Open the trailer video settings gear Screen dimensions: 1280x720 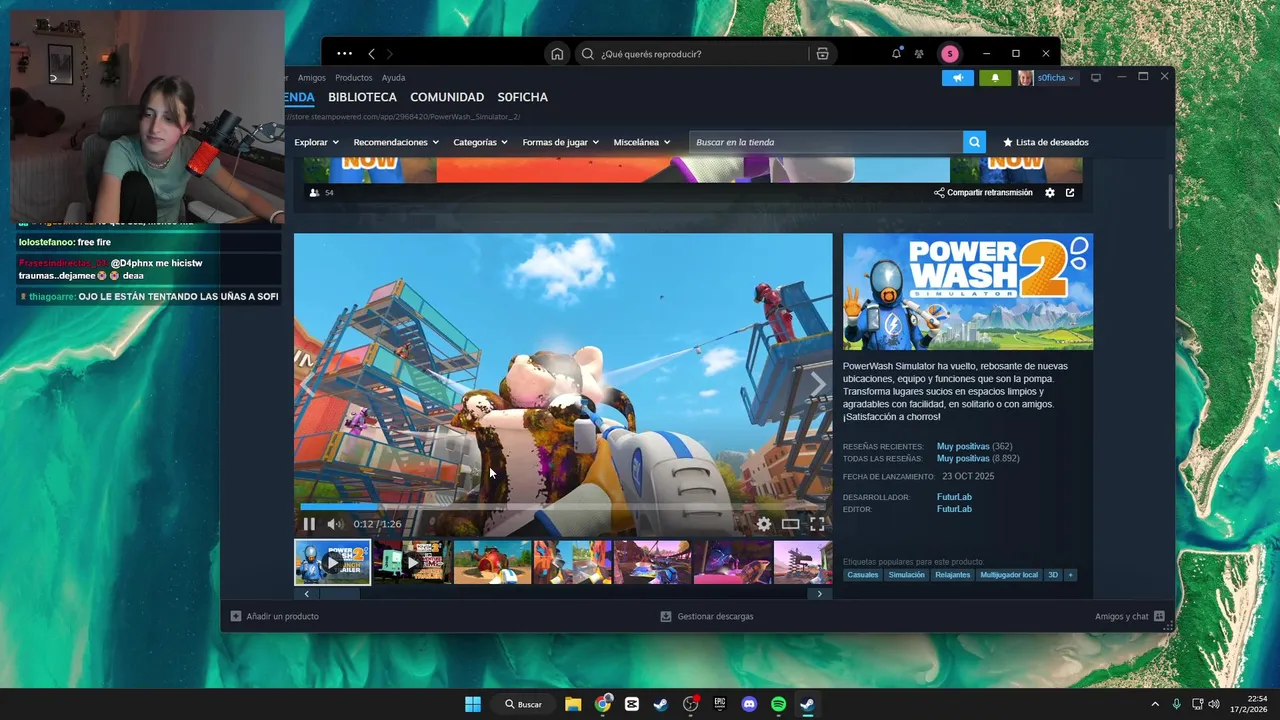(763, 524)
